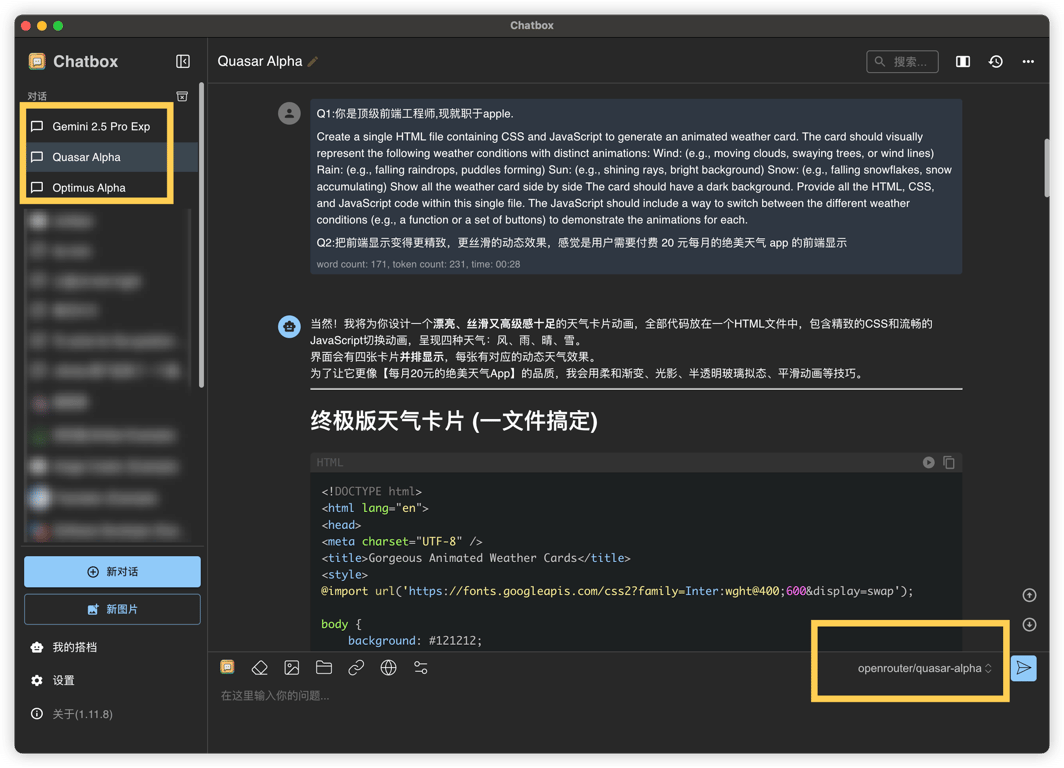Create a new image chat with 新图片

tap(112, 609)
